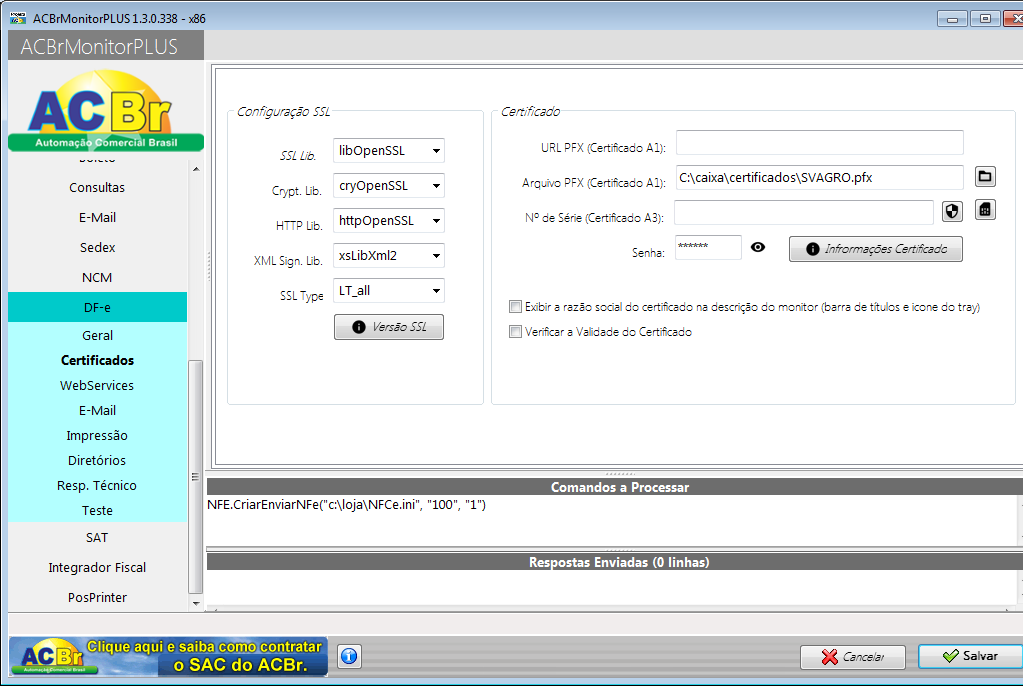This screenshot has width=1023, height=686.
Task: Select Sedex in the sidebar
Action: click(x=97, y=247)
